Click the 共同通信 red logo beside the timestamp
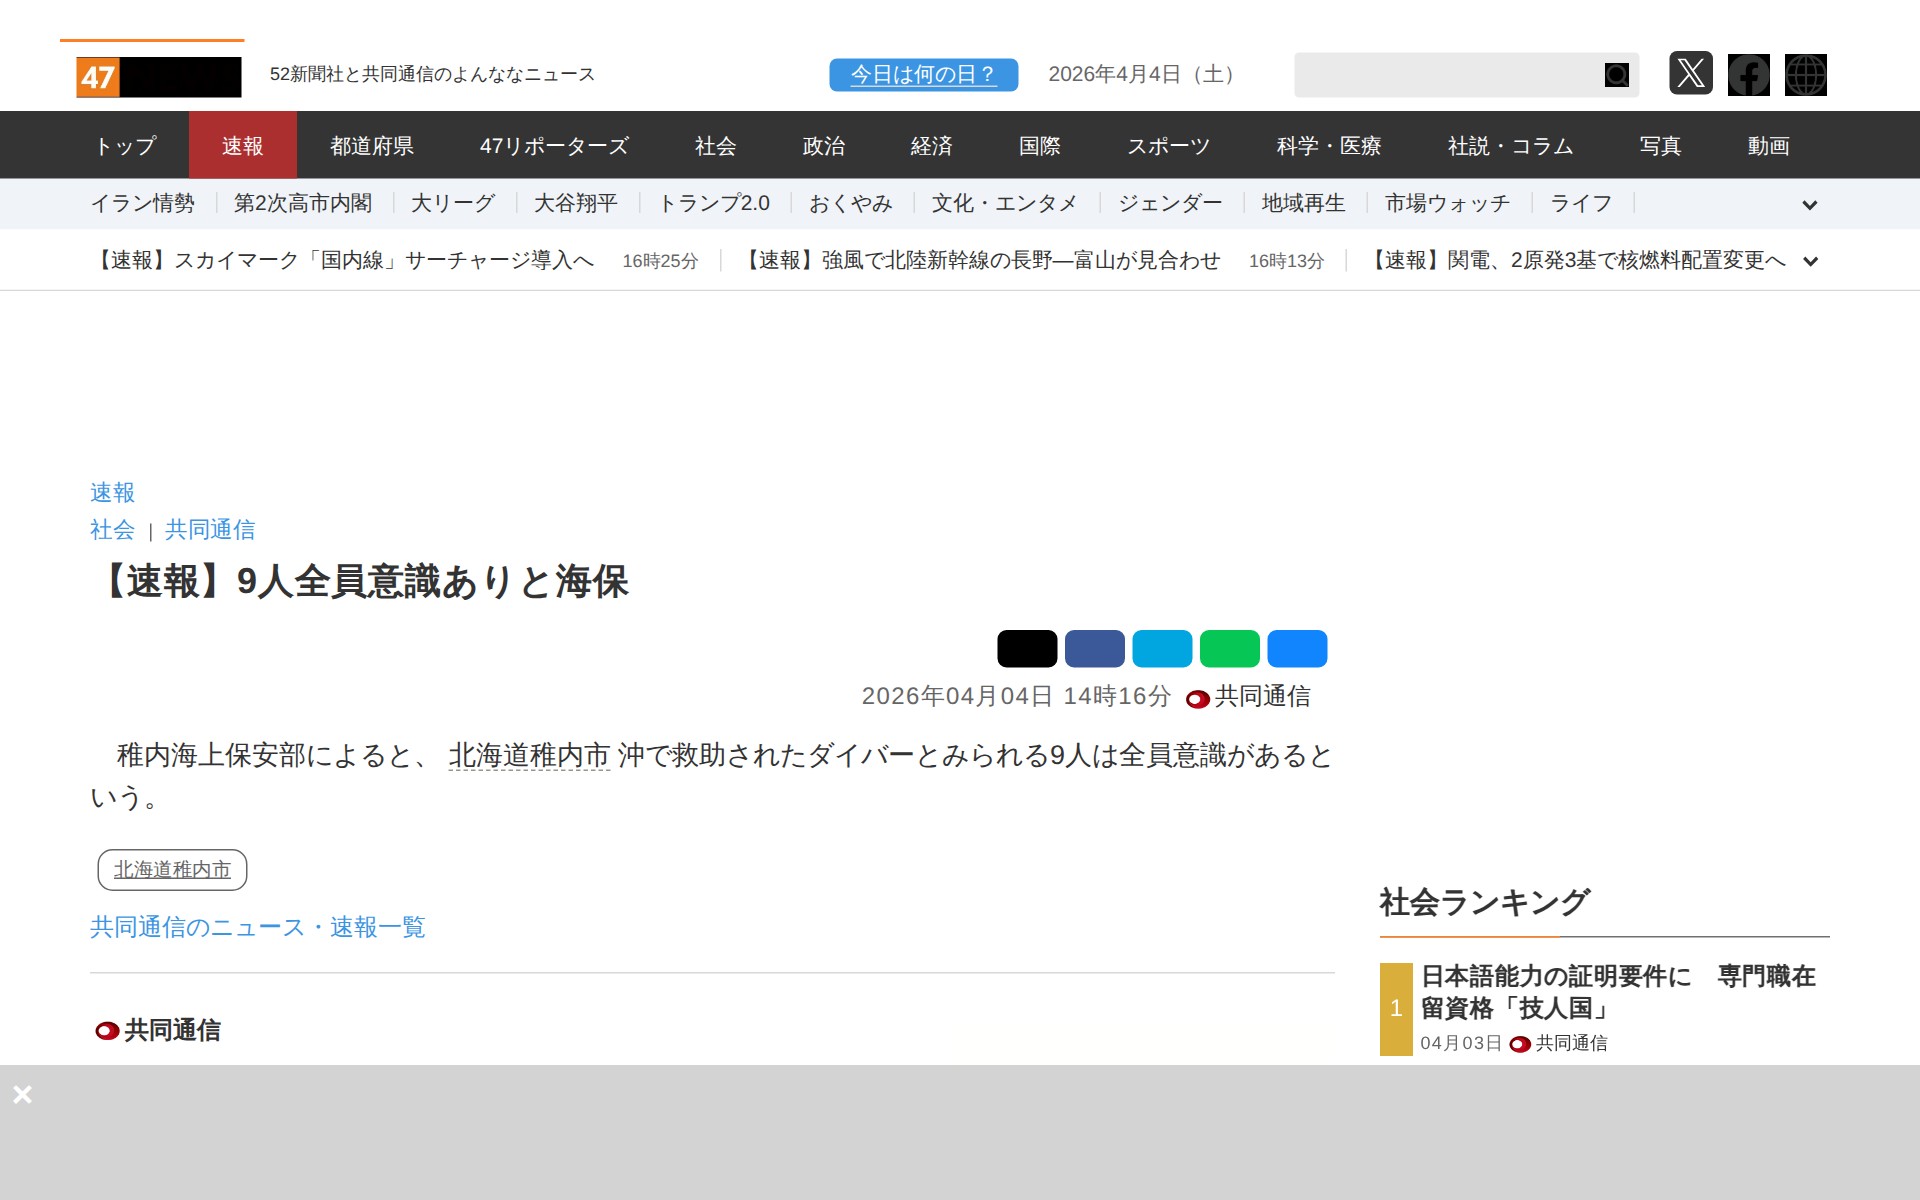Image resolution: width=1920 pixels, height=1200 pixels. 1196,698
